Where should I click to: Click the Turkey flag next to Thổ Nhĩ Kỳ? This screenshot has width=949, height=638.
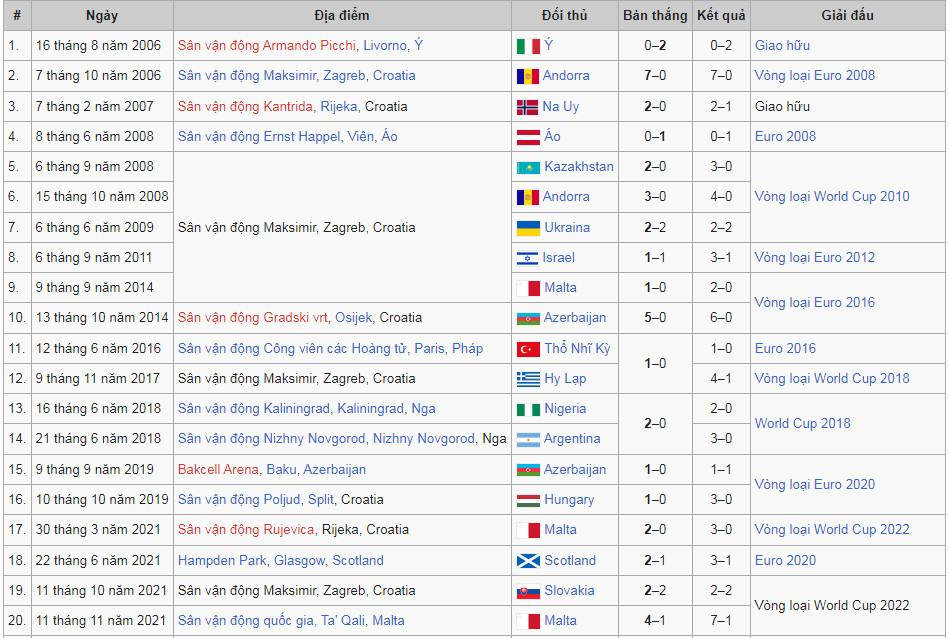[527, 348]
